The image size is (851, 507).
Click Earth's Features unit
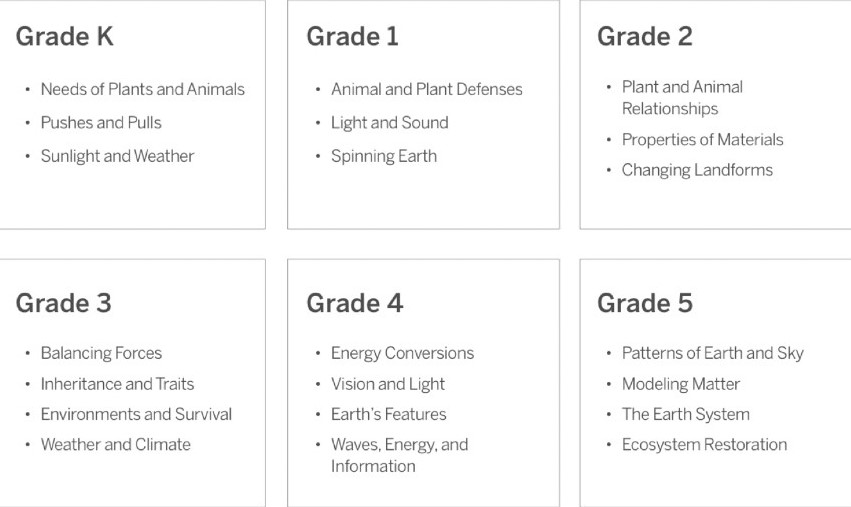coord(389,414)
